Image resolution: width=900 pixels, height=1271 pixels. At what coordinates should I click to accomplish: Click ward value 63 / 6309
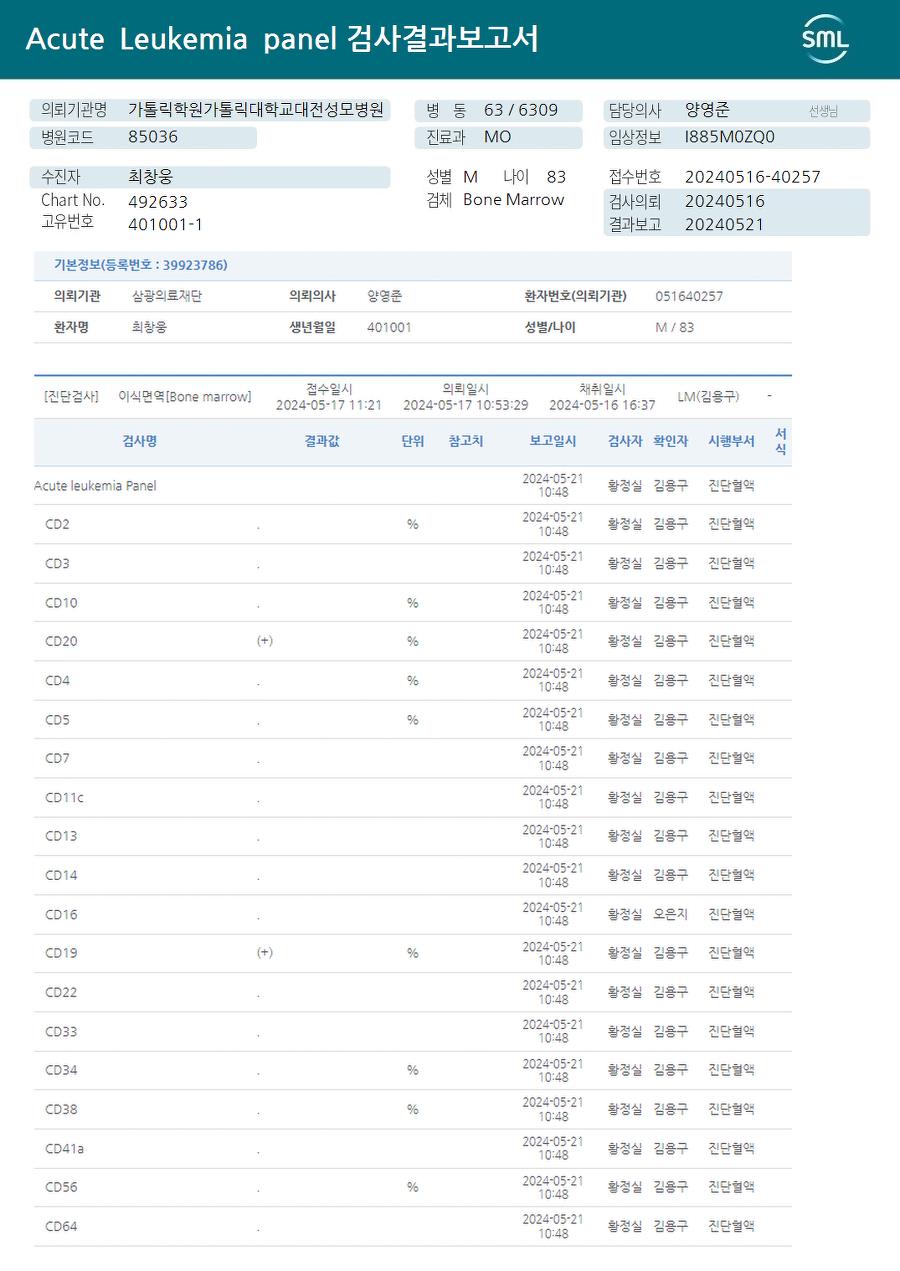pyautogui.click(x=521, y=110)
